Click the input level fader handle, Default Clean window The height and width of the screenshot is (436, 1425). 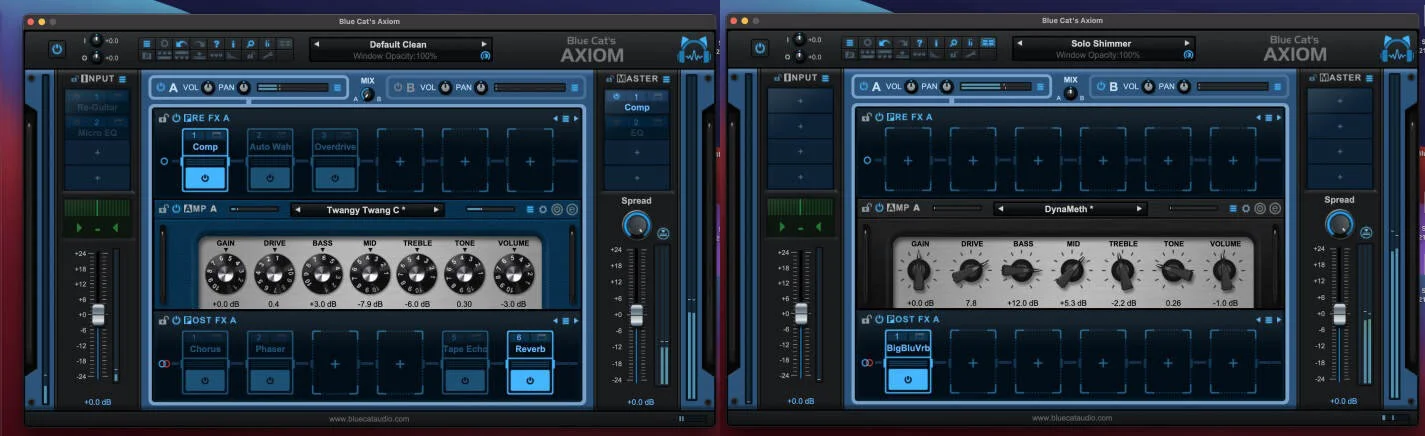tap(98, 313)
